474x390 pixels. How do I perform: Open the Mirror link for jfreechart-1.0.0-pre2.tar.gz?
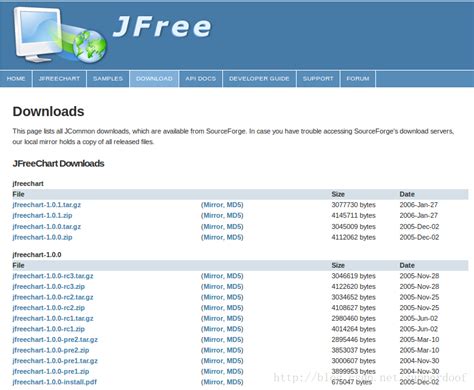213,340
